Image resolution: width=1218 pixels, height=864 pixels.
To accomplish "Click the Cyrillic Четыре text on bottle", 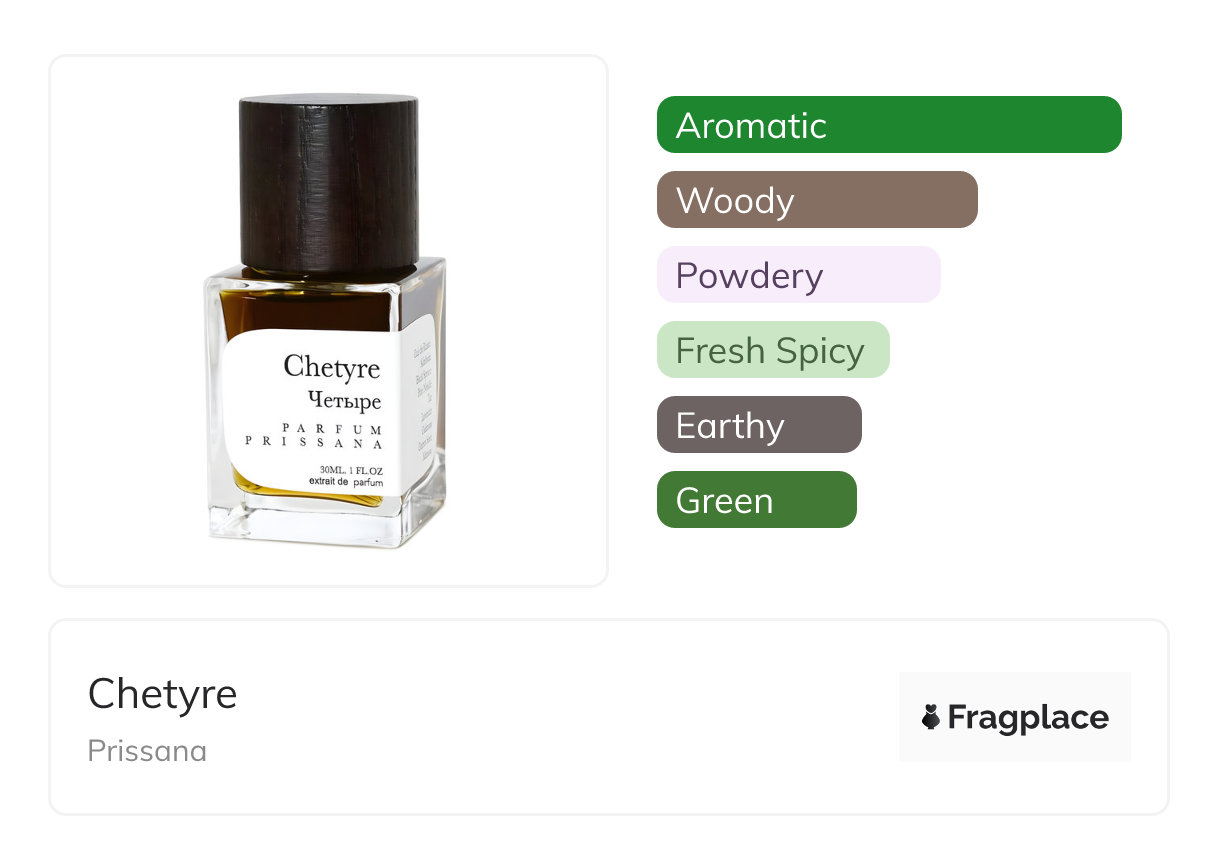I will click(345, 401).
